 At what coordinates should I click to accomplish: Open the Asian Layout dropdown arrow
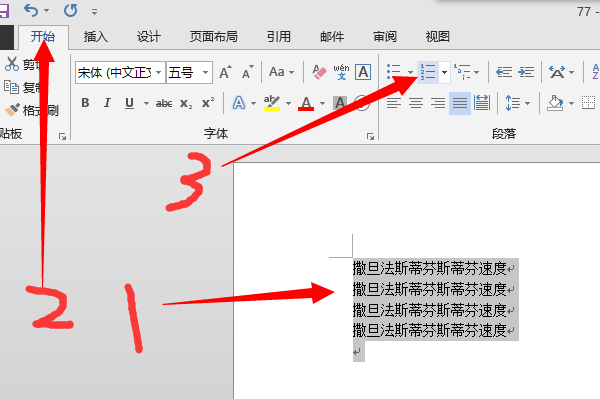(x=571, y=72)
